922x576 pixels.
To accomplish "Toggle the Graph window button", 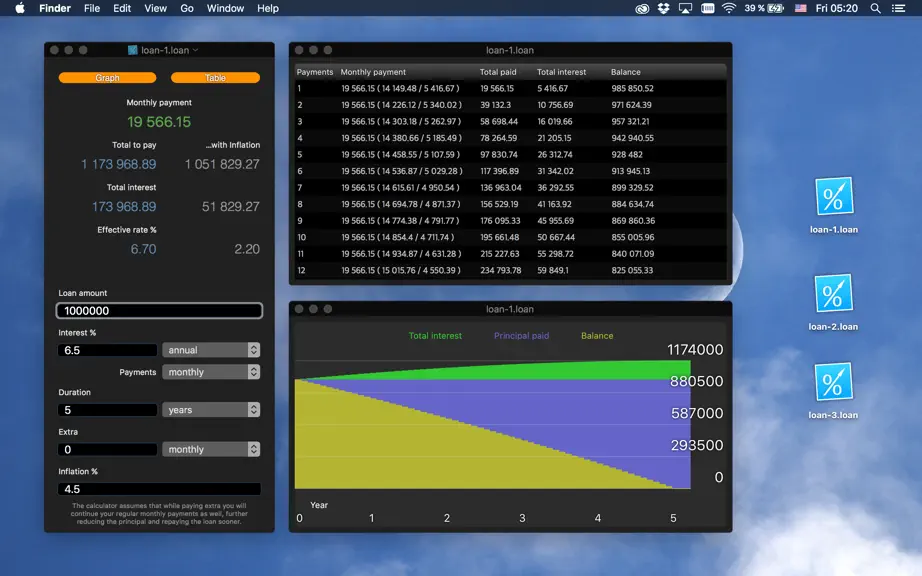I will coord(107,78).
